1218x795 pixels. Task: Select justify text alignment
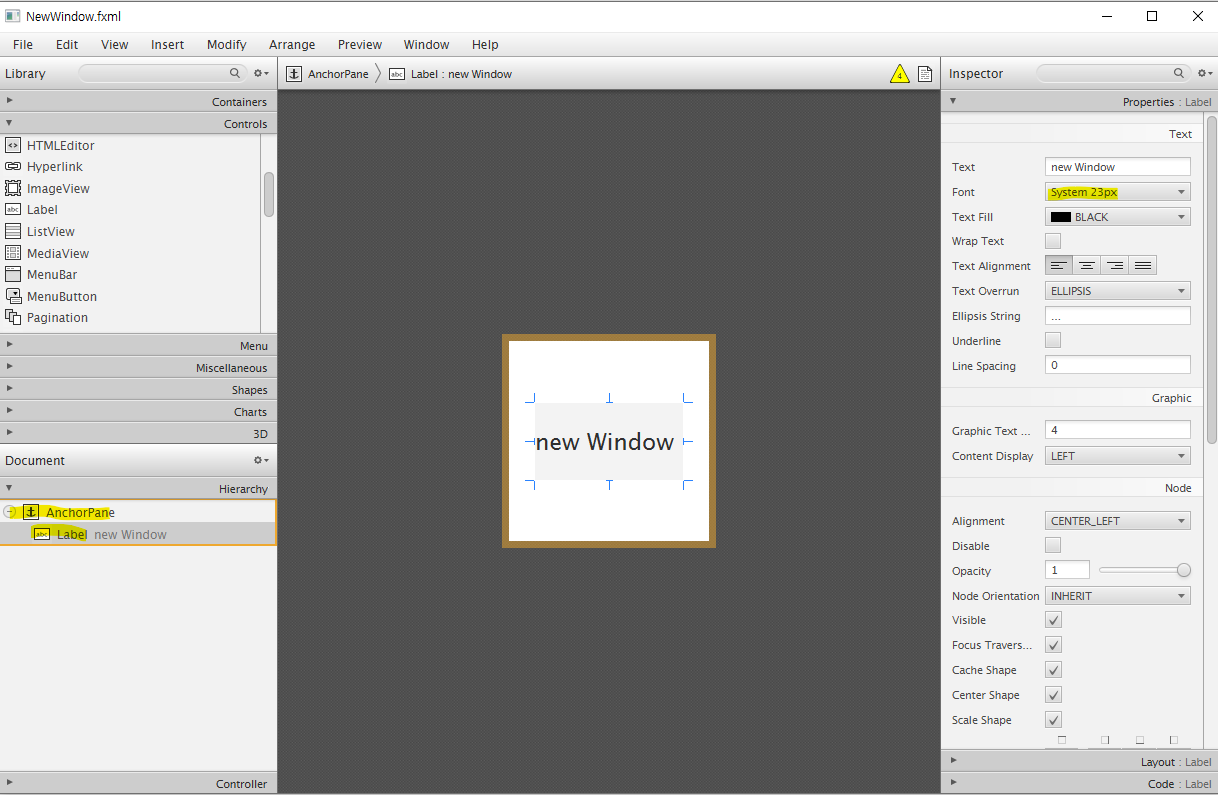[1143, 266]
